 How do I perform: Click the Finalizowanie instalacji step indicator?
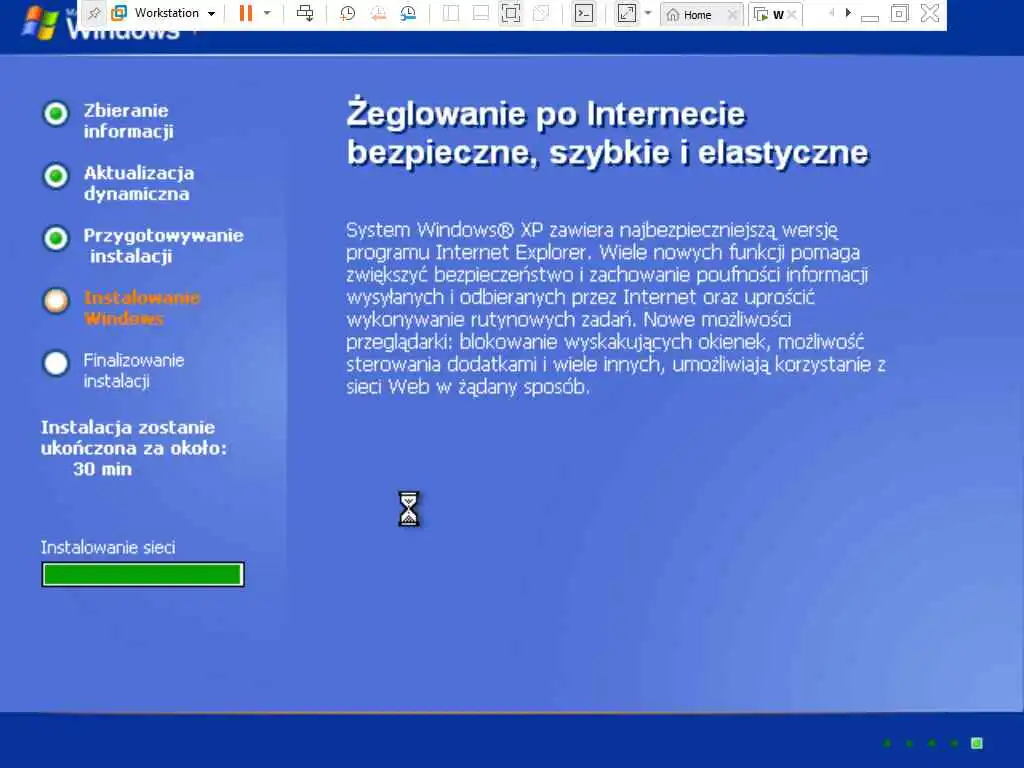[56, 363]
